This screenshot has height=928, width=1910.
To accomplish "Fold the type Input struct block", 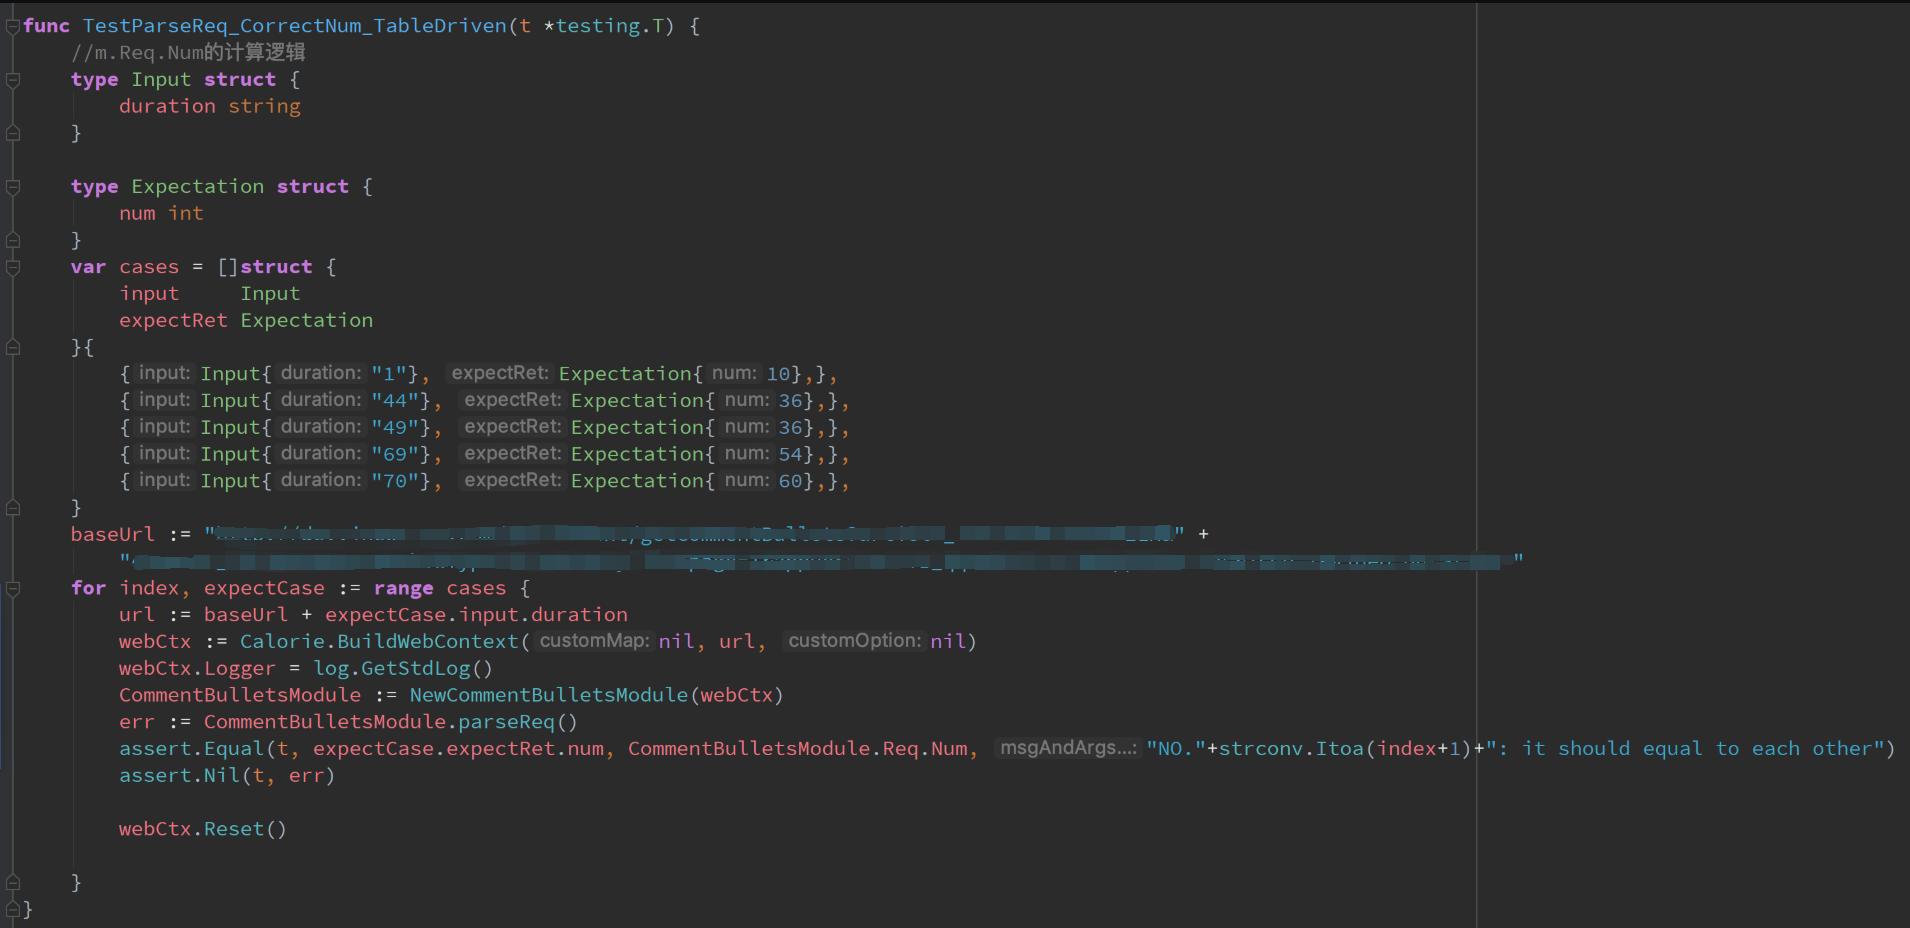I will pyautogui.click(x=13, y=80).
